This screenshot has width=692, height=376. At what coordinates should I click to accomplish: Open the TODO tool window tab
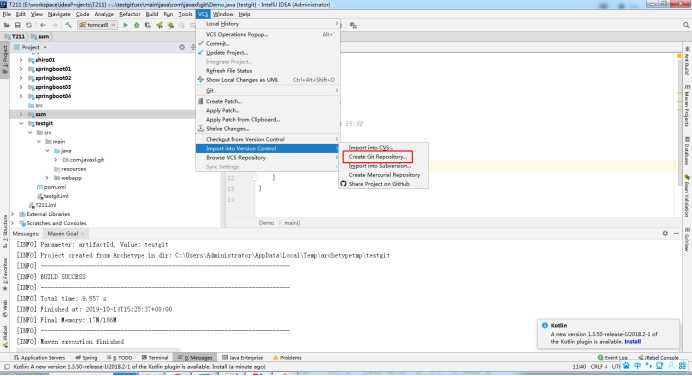click(120, 357)
